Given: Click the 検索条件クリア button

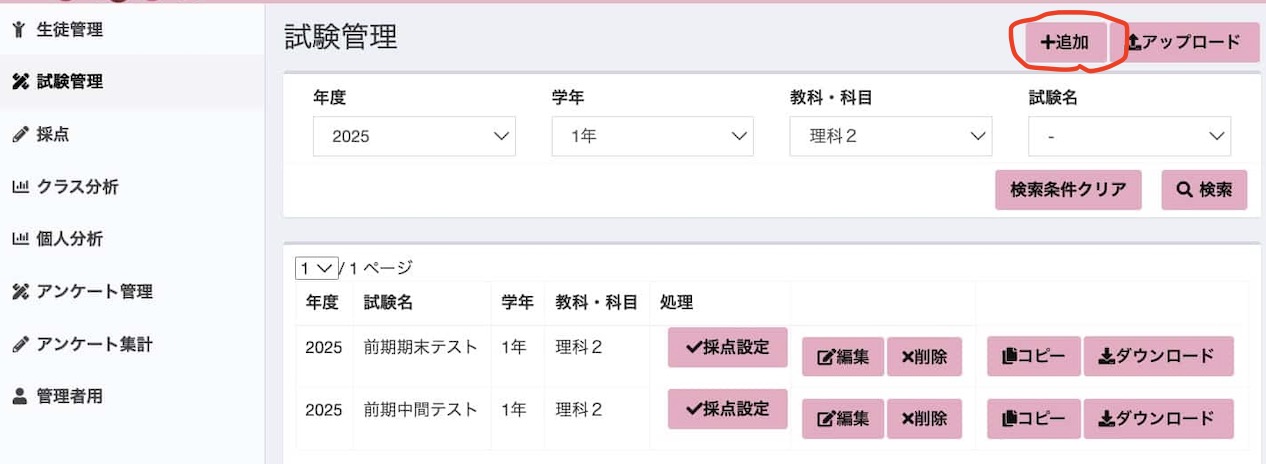Looking at the screenshot, I should coord(1068,189).
